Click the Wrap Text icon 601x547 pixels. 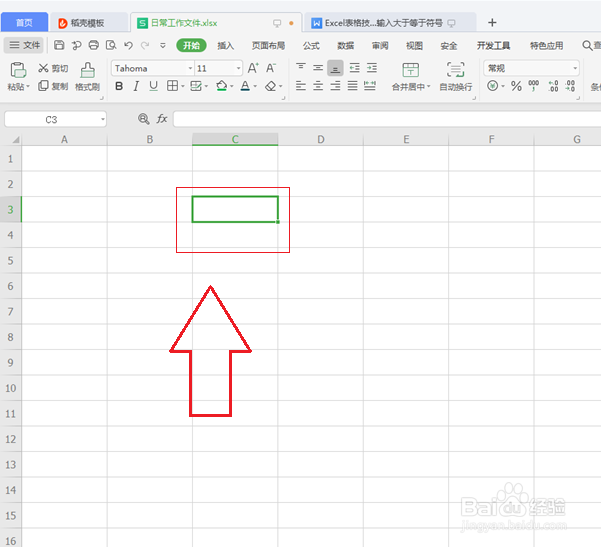(x=456, y=70)
